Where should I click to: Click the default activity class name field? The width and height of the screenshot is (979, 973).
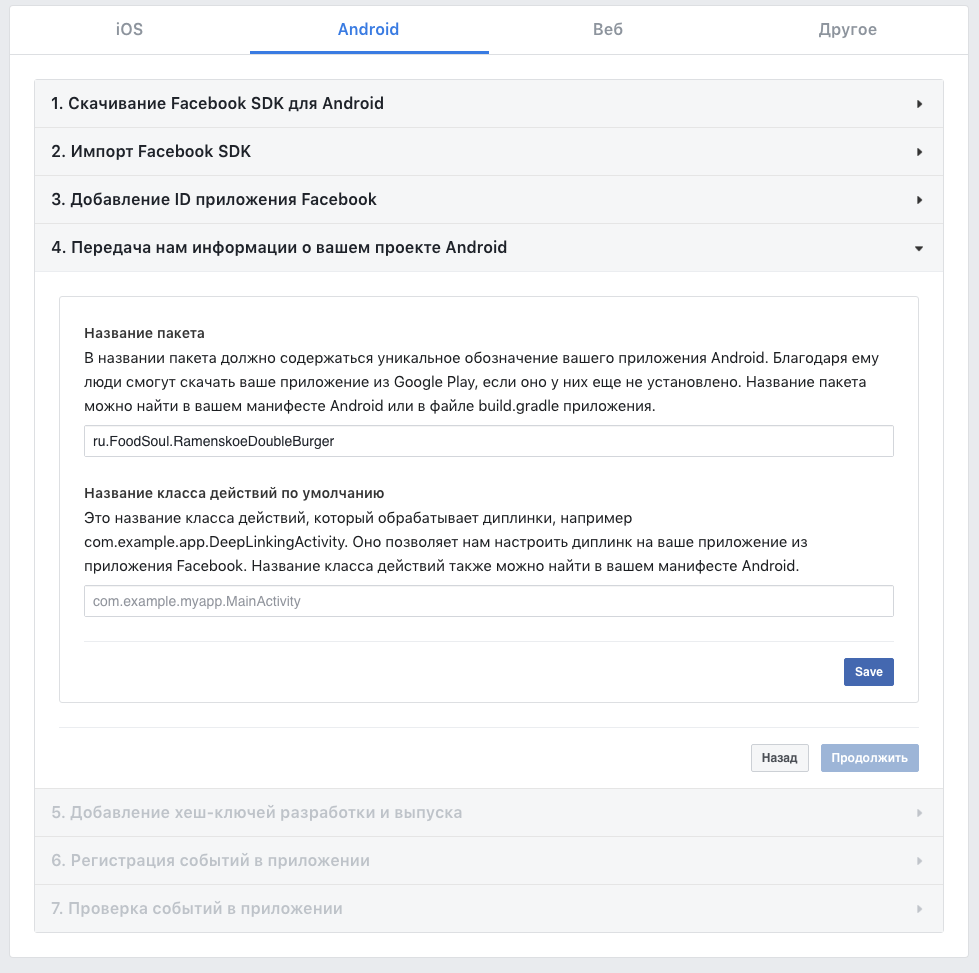[489, 601]
